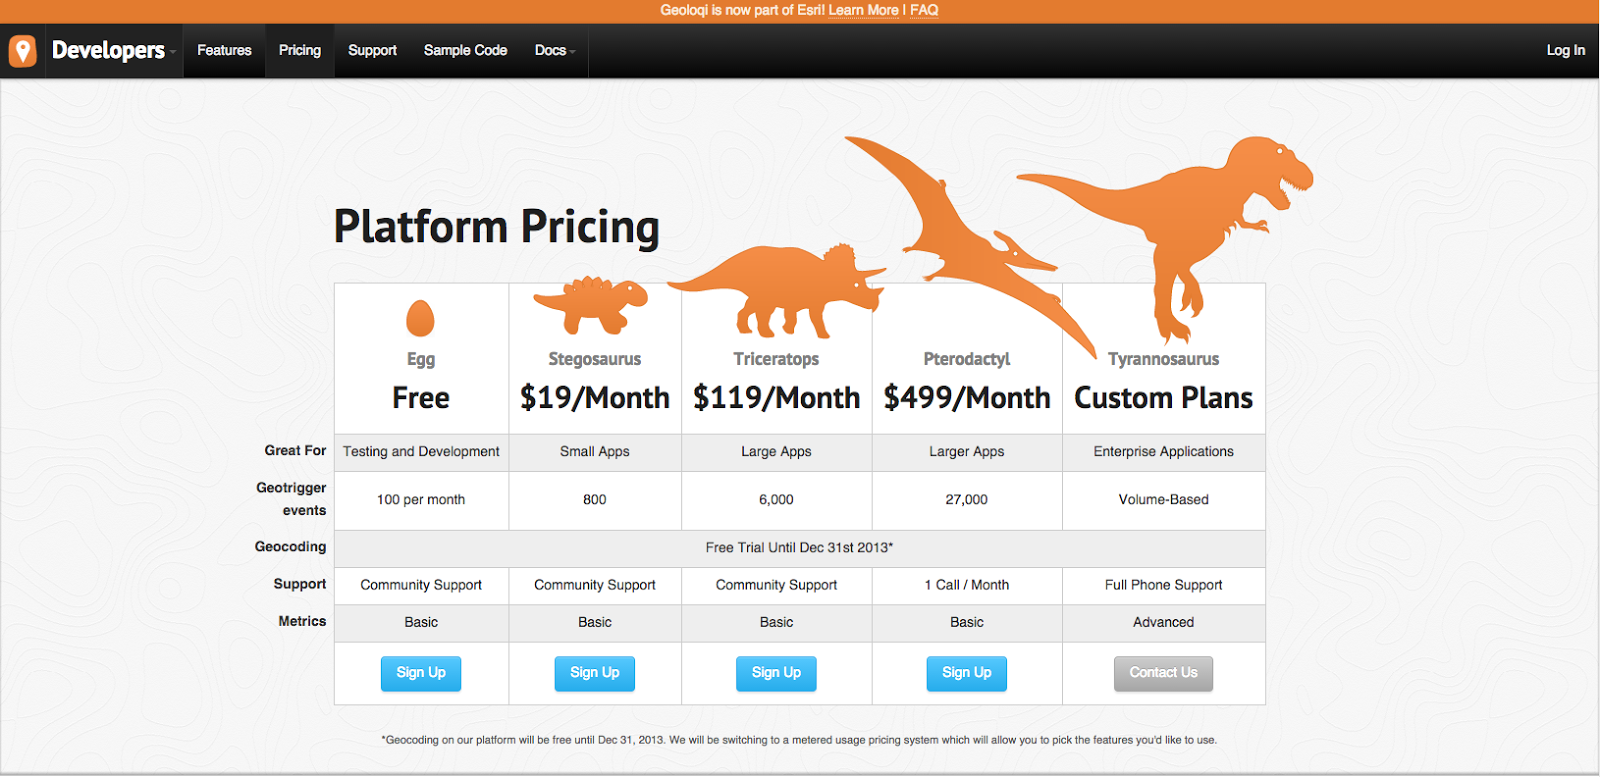The width and height of the screenshot is (1600, 777).
Task: Click the Great For row label
Action: [295, 451]
